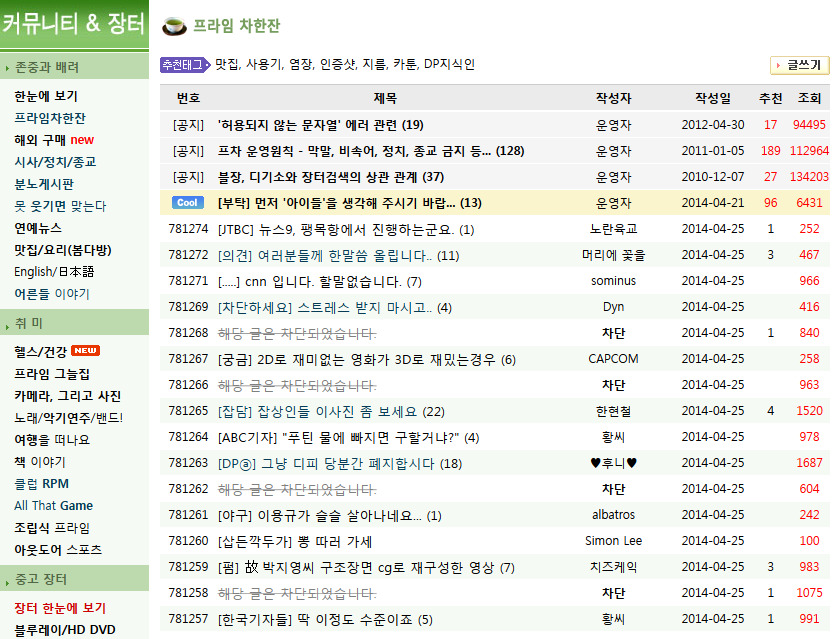Open notice 프차 운영원칙 post
The width and height of the screenshot is (840, 639).
(371, 151)
